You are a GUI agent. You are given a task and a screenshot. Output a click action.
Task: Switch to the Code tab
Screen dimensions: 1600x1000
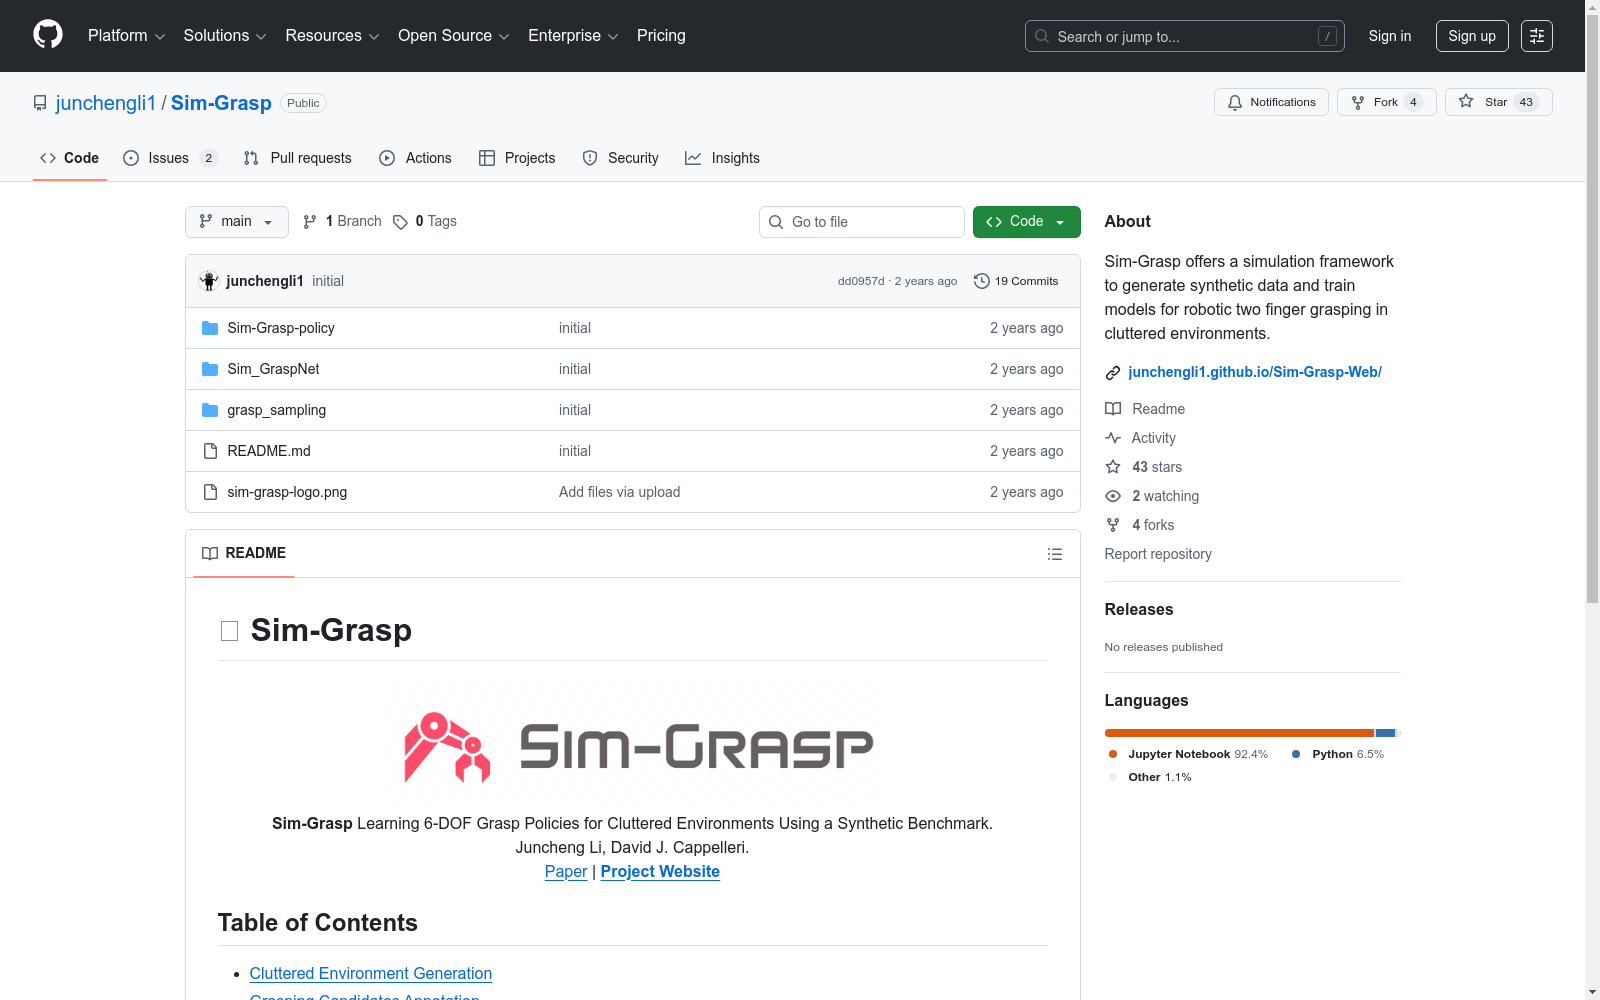(x=70, y=158)
